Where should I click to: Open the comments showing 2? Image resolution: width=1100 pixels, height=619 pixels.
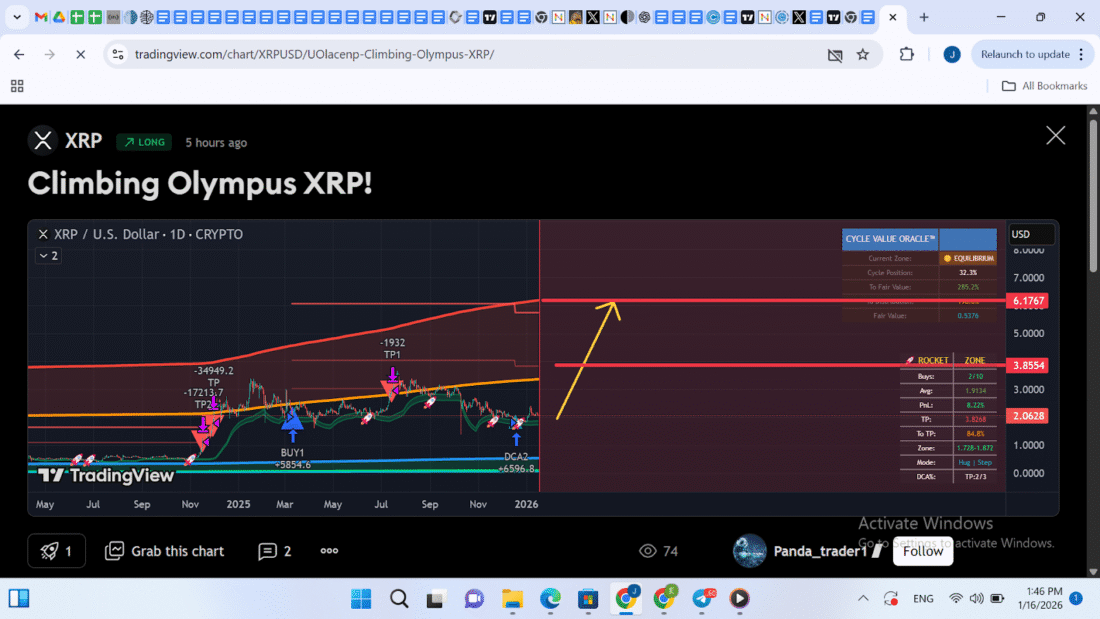click(x=274, y=551)
